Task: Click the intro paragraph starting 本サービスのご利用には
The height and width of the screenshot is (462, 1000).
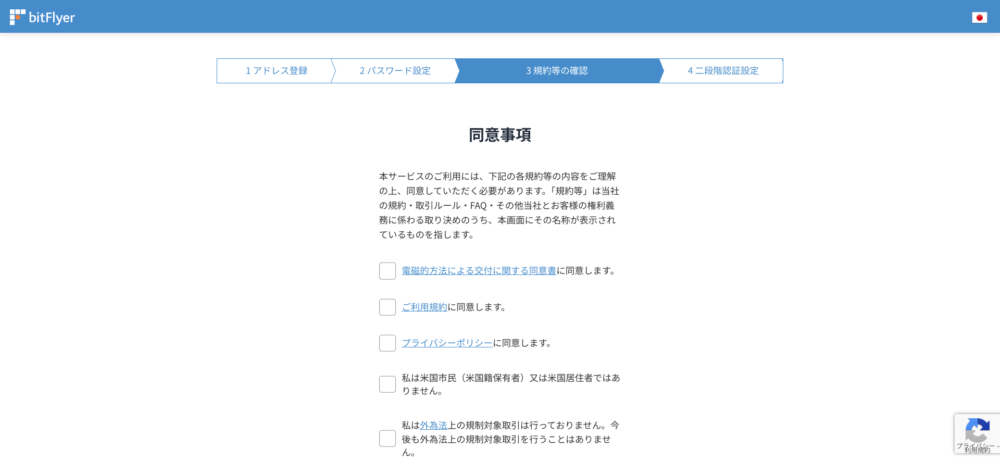Action: (500, 205)
